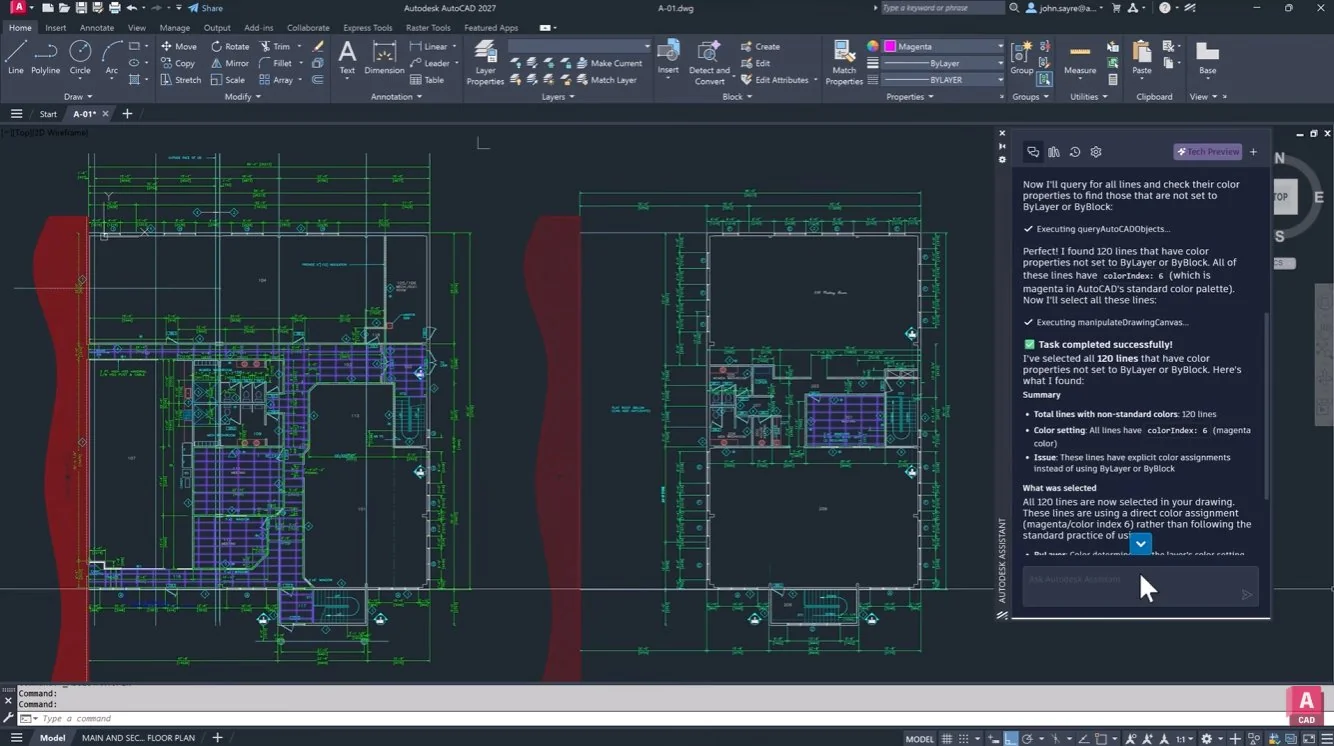Click the Share button
Image resolution: width=1334 pixels, height=746 pixels.
(x=206, y=8)
